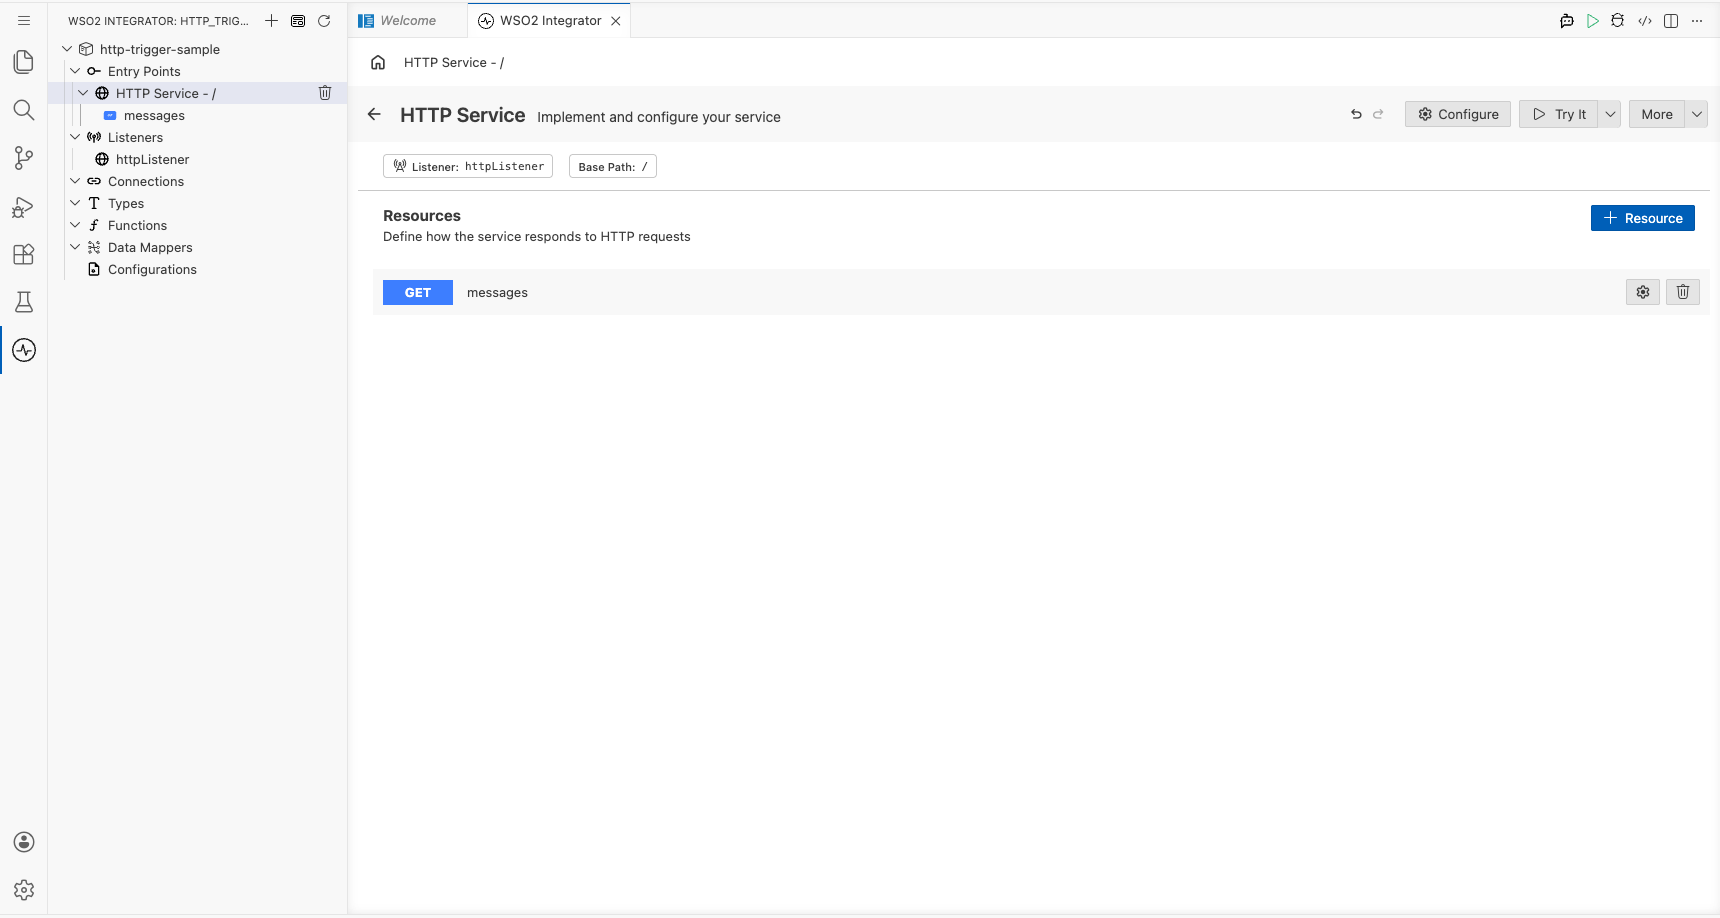Image resolution: width=1720 pixels, height=918 pixels.
Task: Open the Search view icon
Action: (24, 110)
